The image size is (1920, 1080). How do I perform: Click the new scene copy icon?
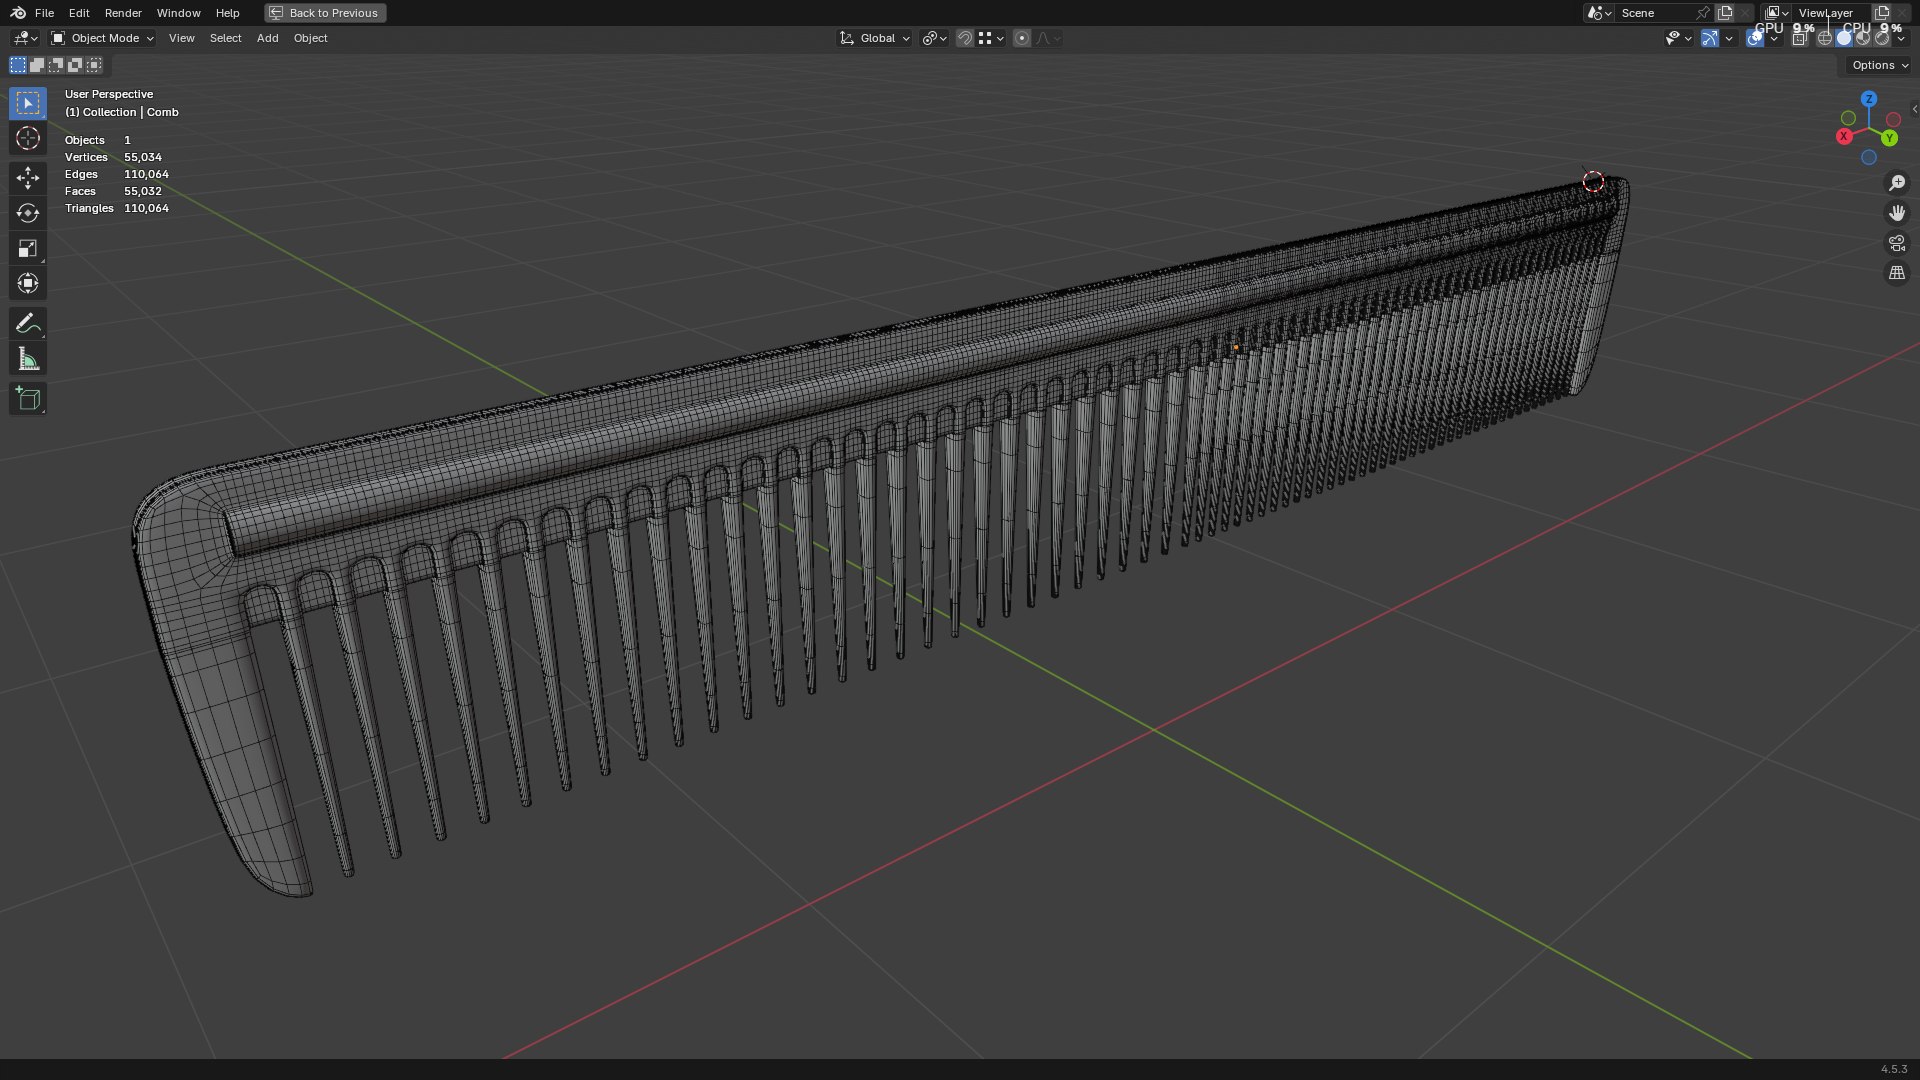(x=1725, y=13)
